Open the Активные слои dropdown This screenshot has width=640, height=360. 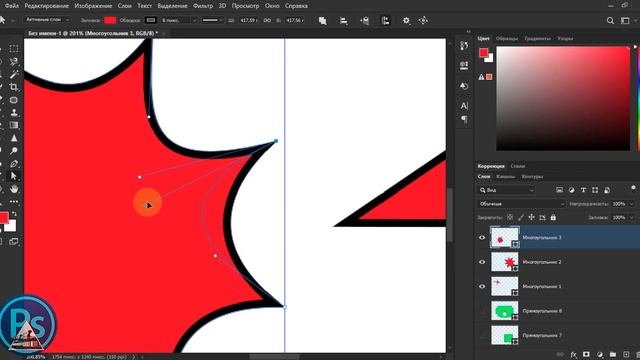47,20
